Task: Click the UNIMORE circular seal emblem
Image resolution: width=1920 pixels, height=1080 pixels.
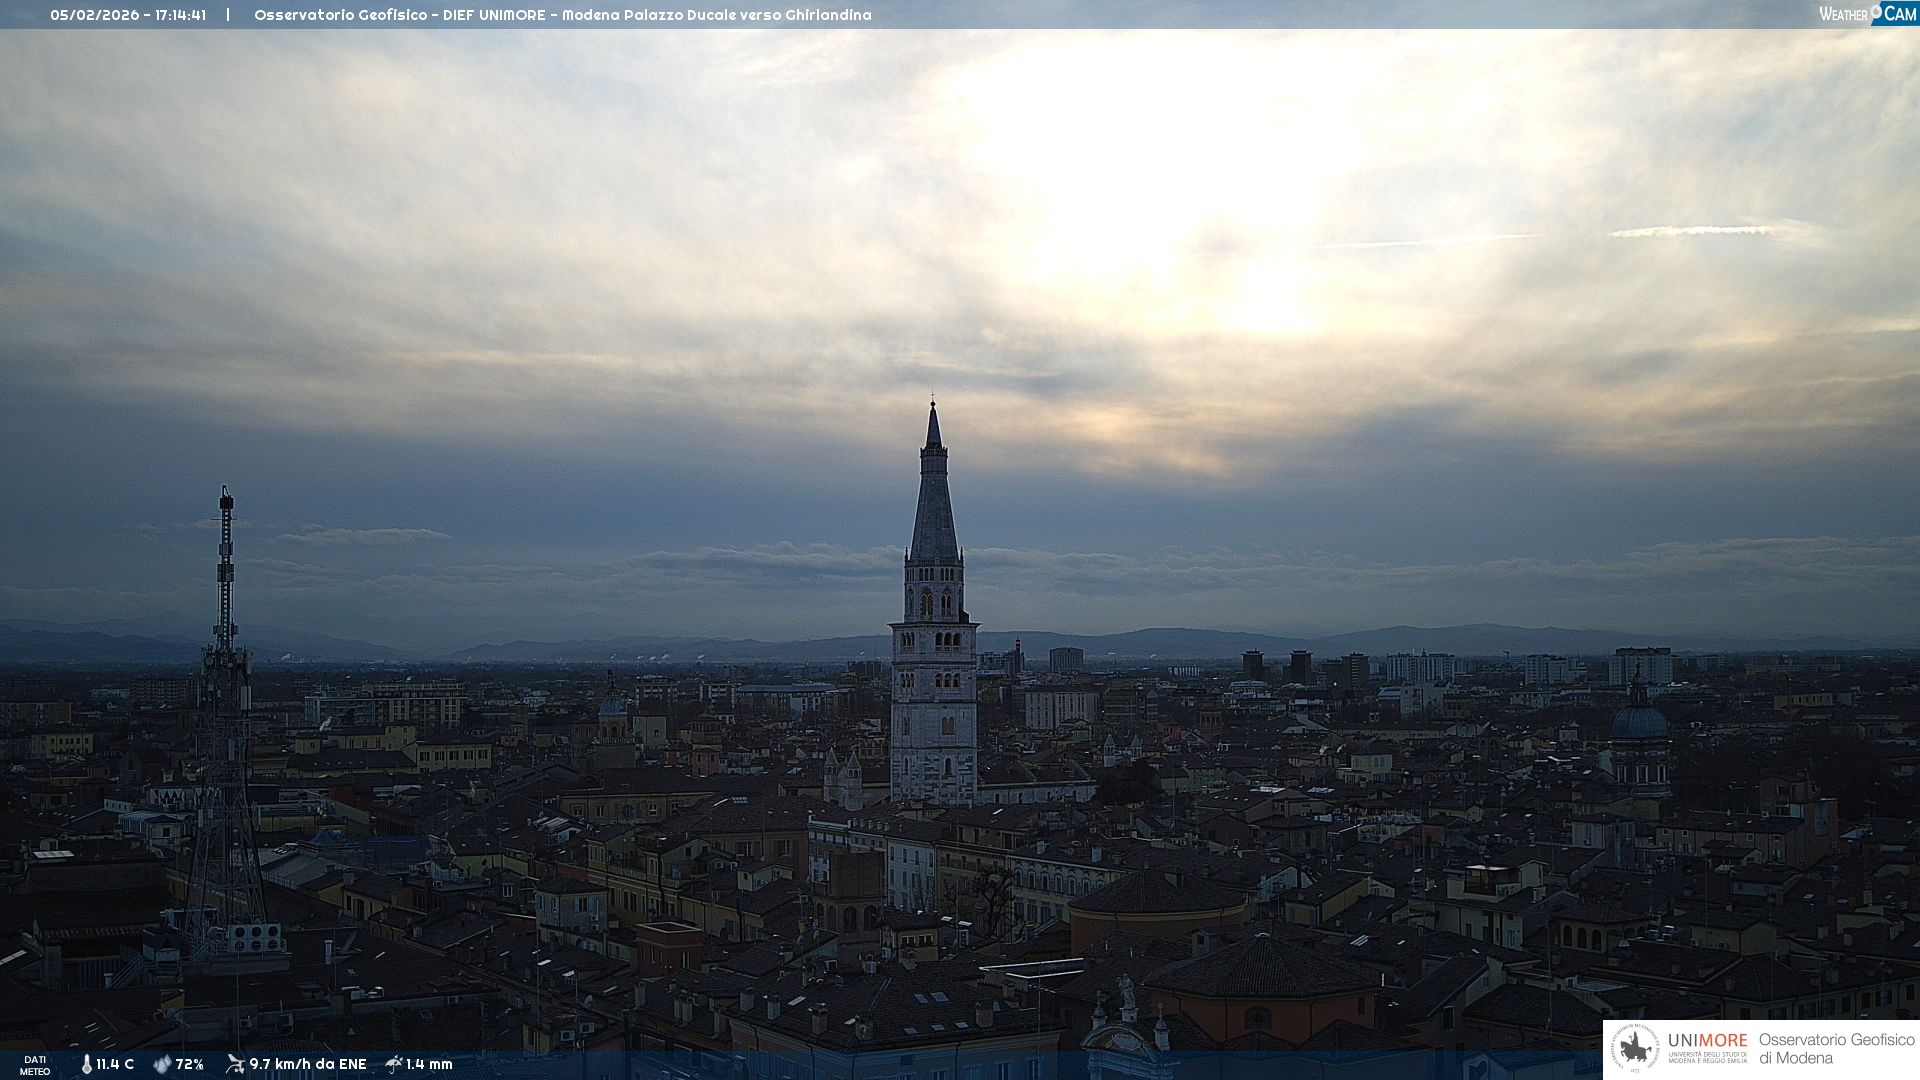Action: click(1634, 1048)
